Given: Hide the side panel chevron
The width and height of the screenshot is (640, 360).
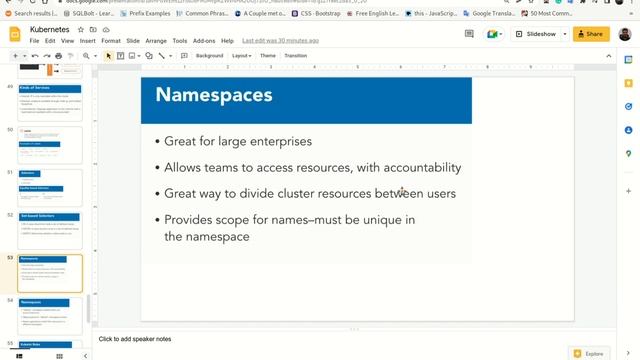Looking at the screenshot, I should tap(628, 353).
